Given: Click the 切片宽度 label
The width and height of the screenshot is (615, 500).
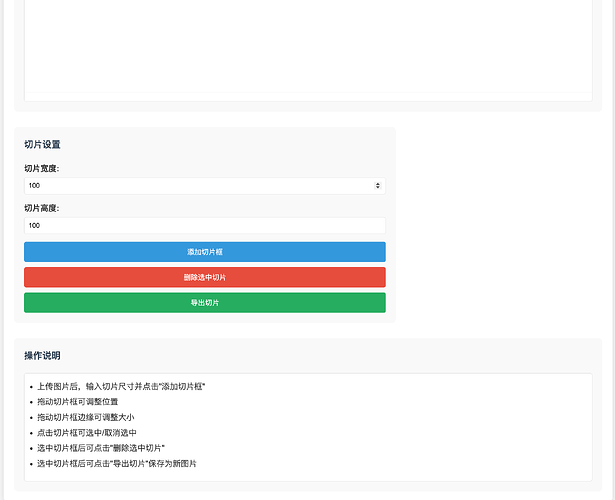Looking at the screenshot, I should 41,168.
